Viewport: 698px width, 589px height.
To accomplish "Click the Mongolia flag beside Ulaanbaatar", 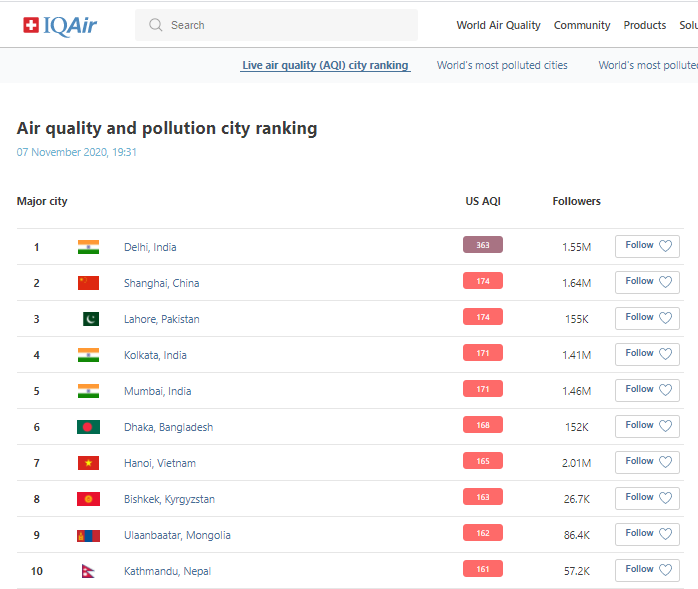I will click(x=88, y=535).
